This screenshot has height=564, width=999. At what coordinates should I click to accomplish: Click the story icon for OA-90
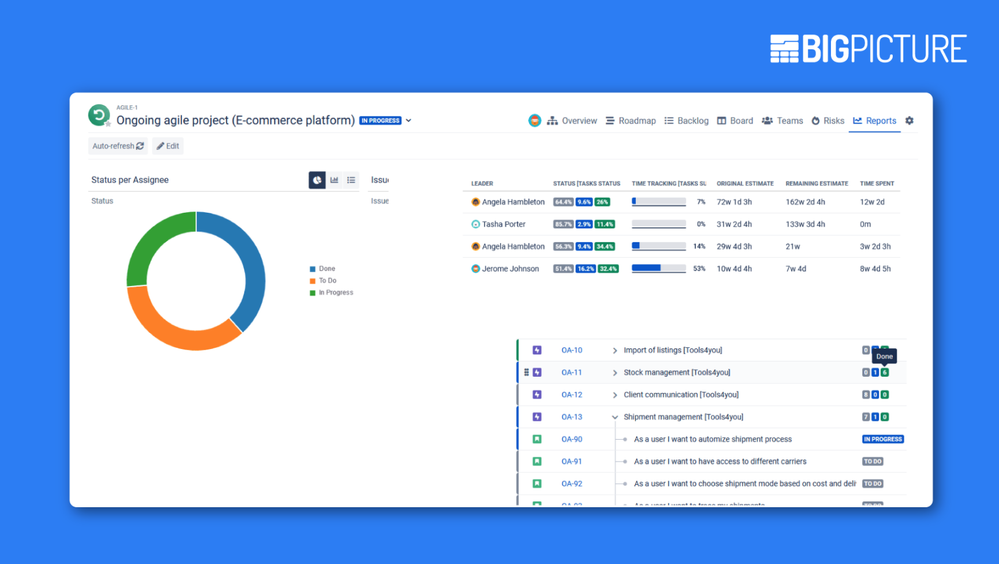pyautogui.click(x=537, y=439)
